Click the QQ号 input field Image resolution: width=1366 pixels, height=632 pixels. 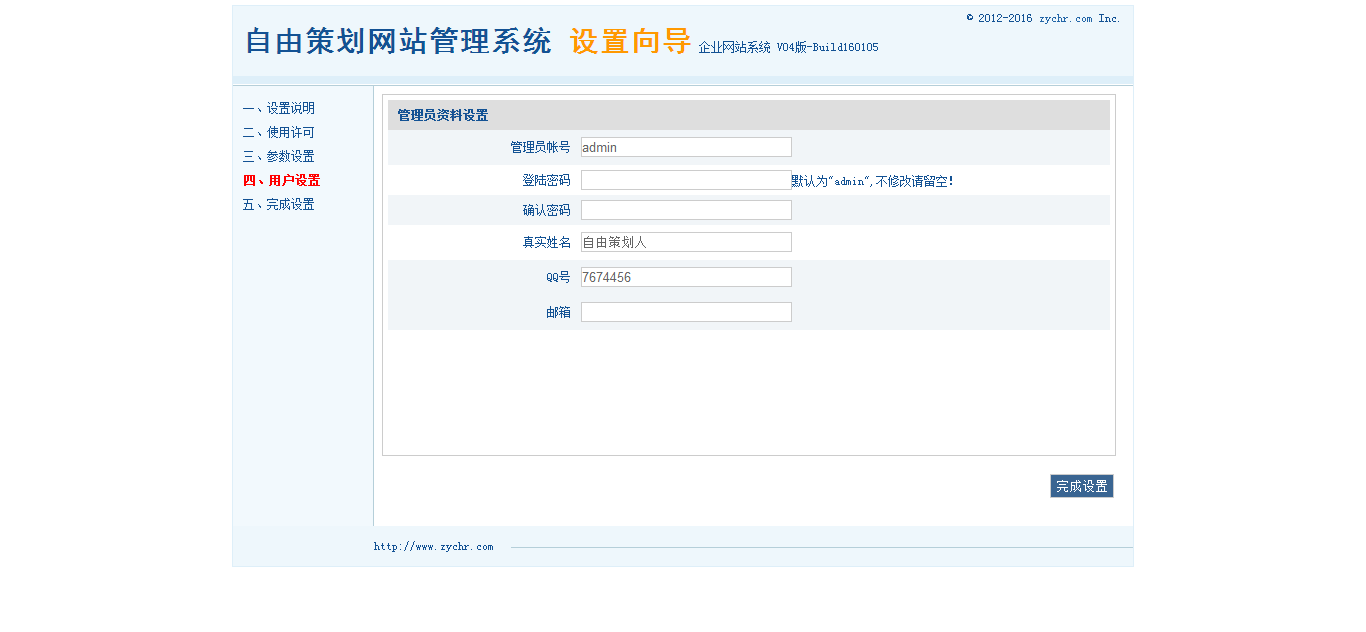[x=686, y=277]
